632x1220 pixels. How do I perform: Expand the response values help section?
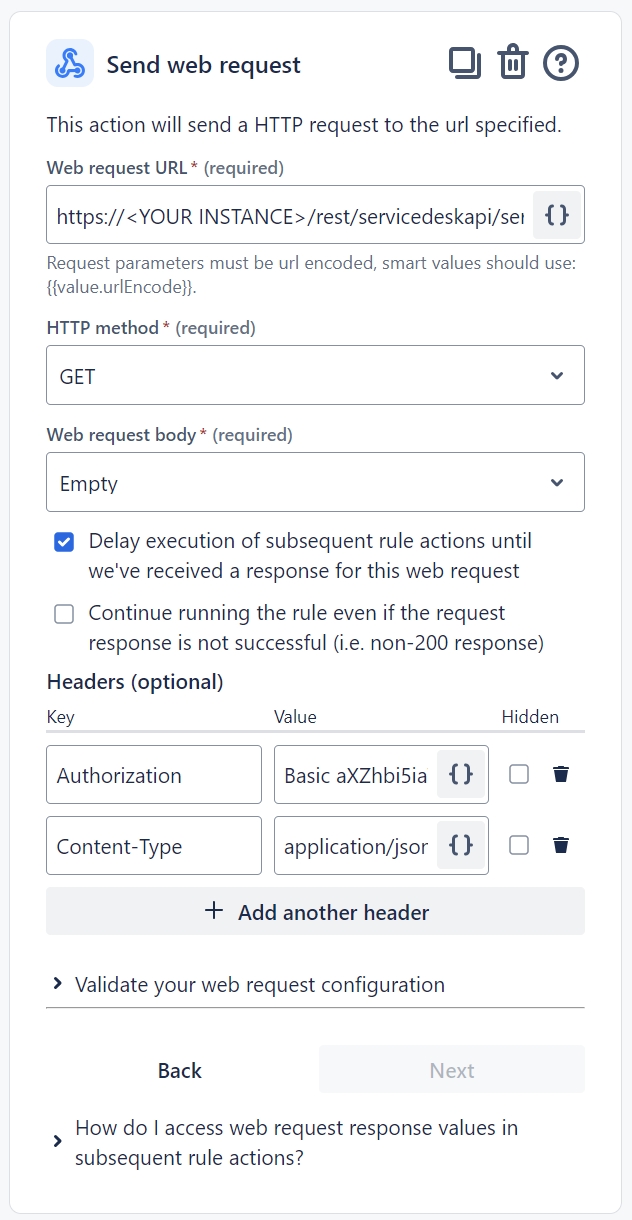point(296,1142)
